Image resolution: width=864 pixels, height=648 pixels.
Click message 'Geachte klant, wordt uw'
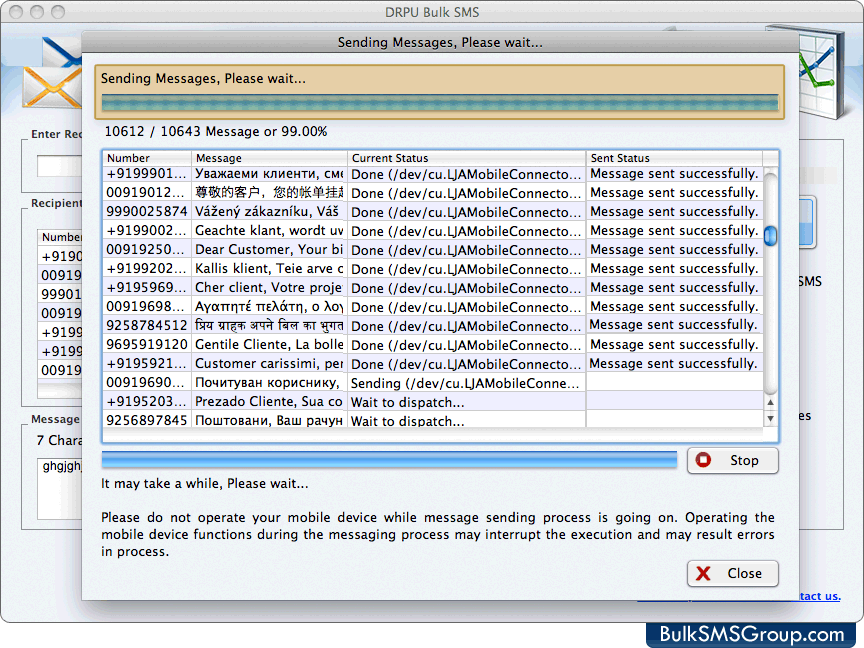point(269,230)
